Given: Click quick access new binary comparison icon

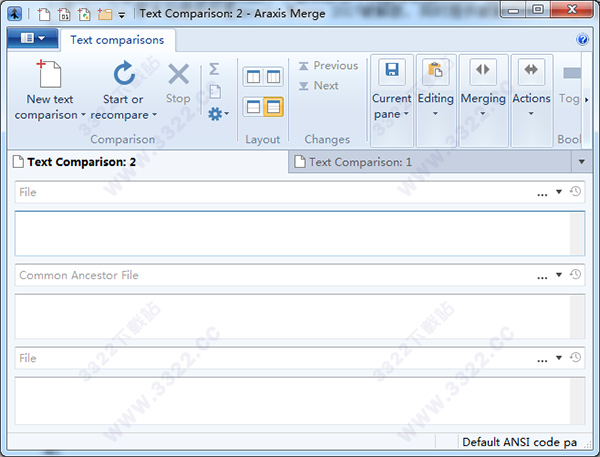Looking at the screenshot, I should pos(64,14).
